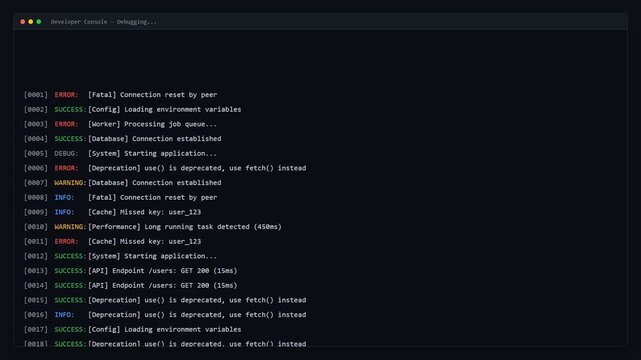This screenshot has height=360, width=641.
Task: Select line number [0016]
Action: coord(36,315)
